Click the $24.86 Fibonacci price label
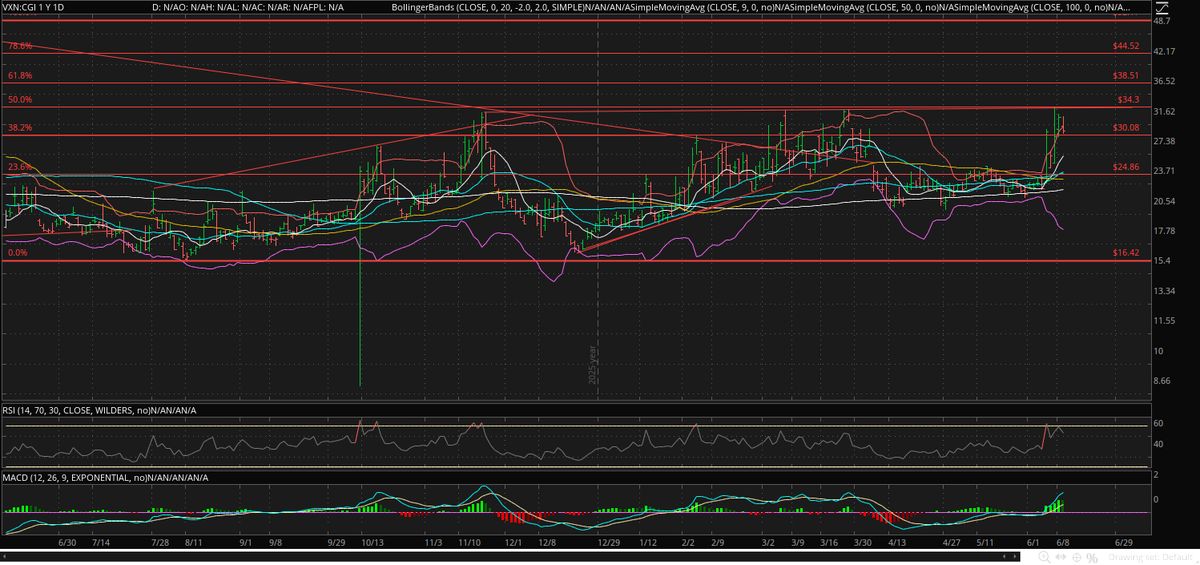This screenshot has width=1200, height=565. [x=1126, y=166]
